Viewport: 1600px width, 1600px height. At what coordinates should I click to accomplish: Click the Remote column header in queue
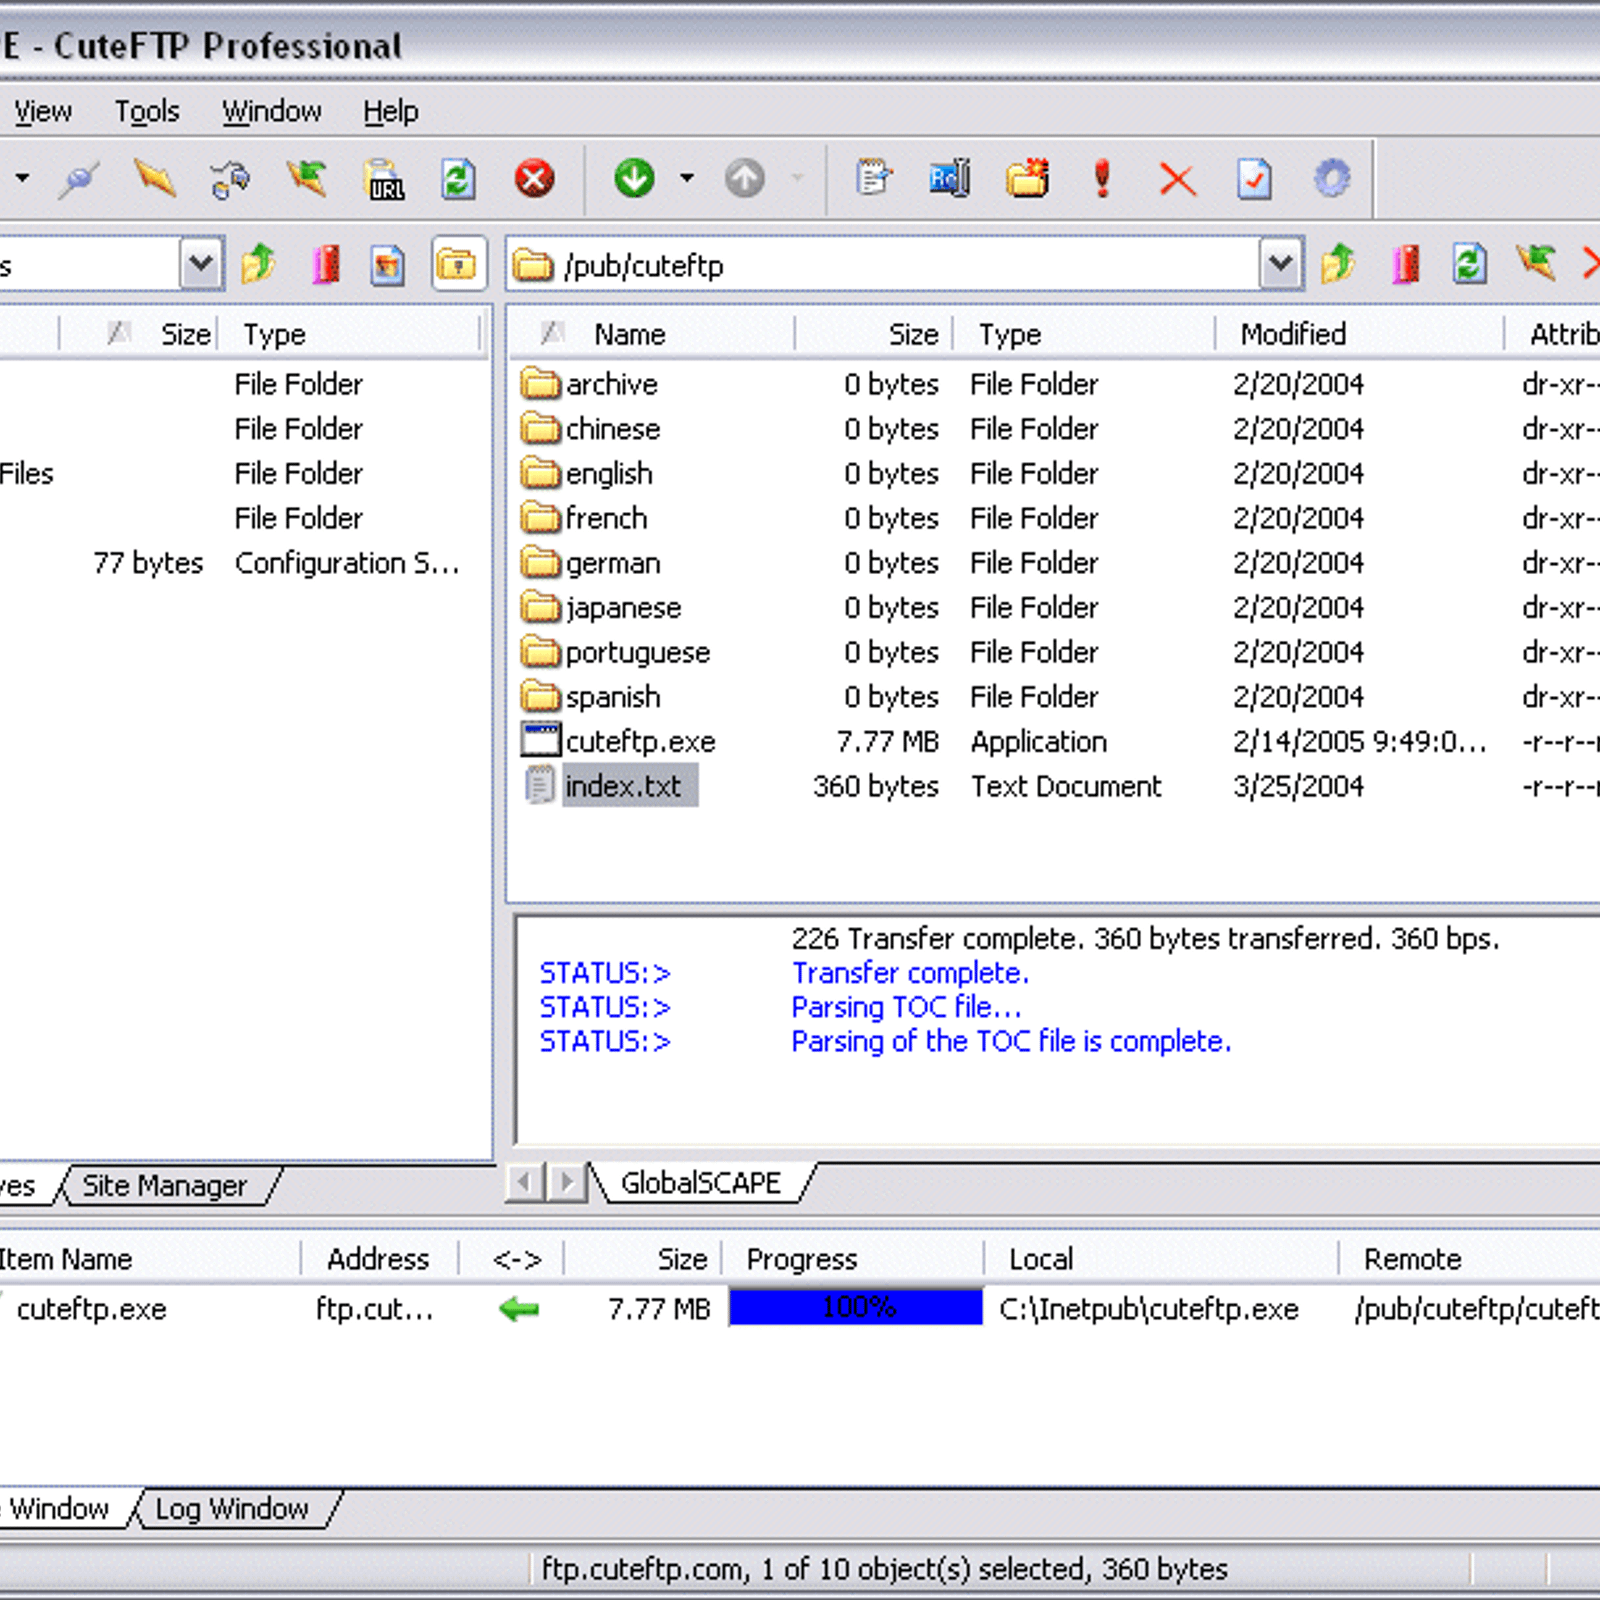pyautogui.click(x=1470, y=1259)
